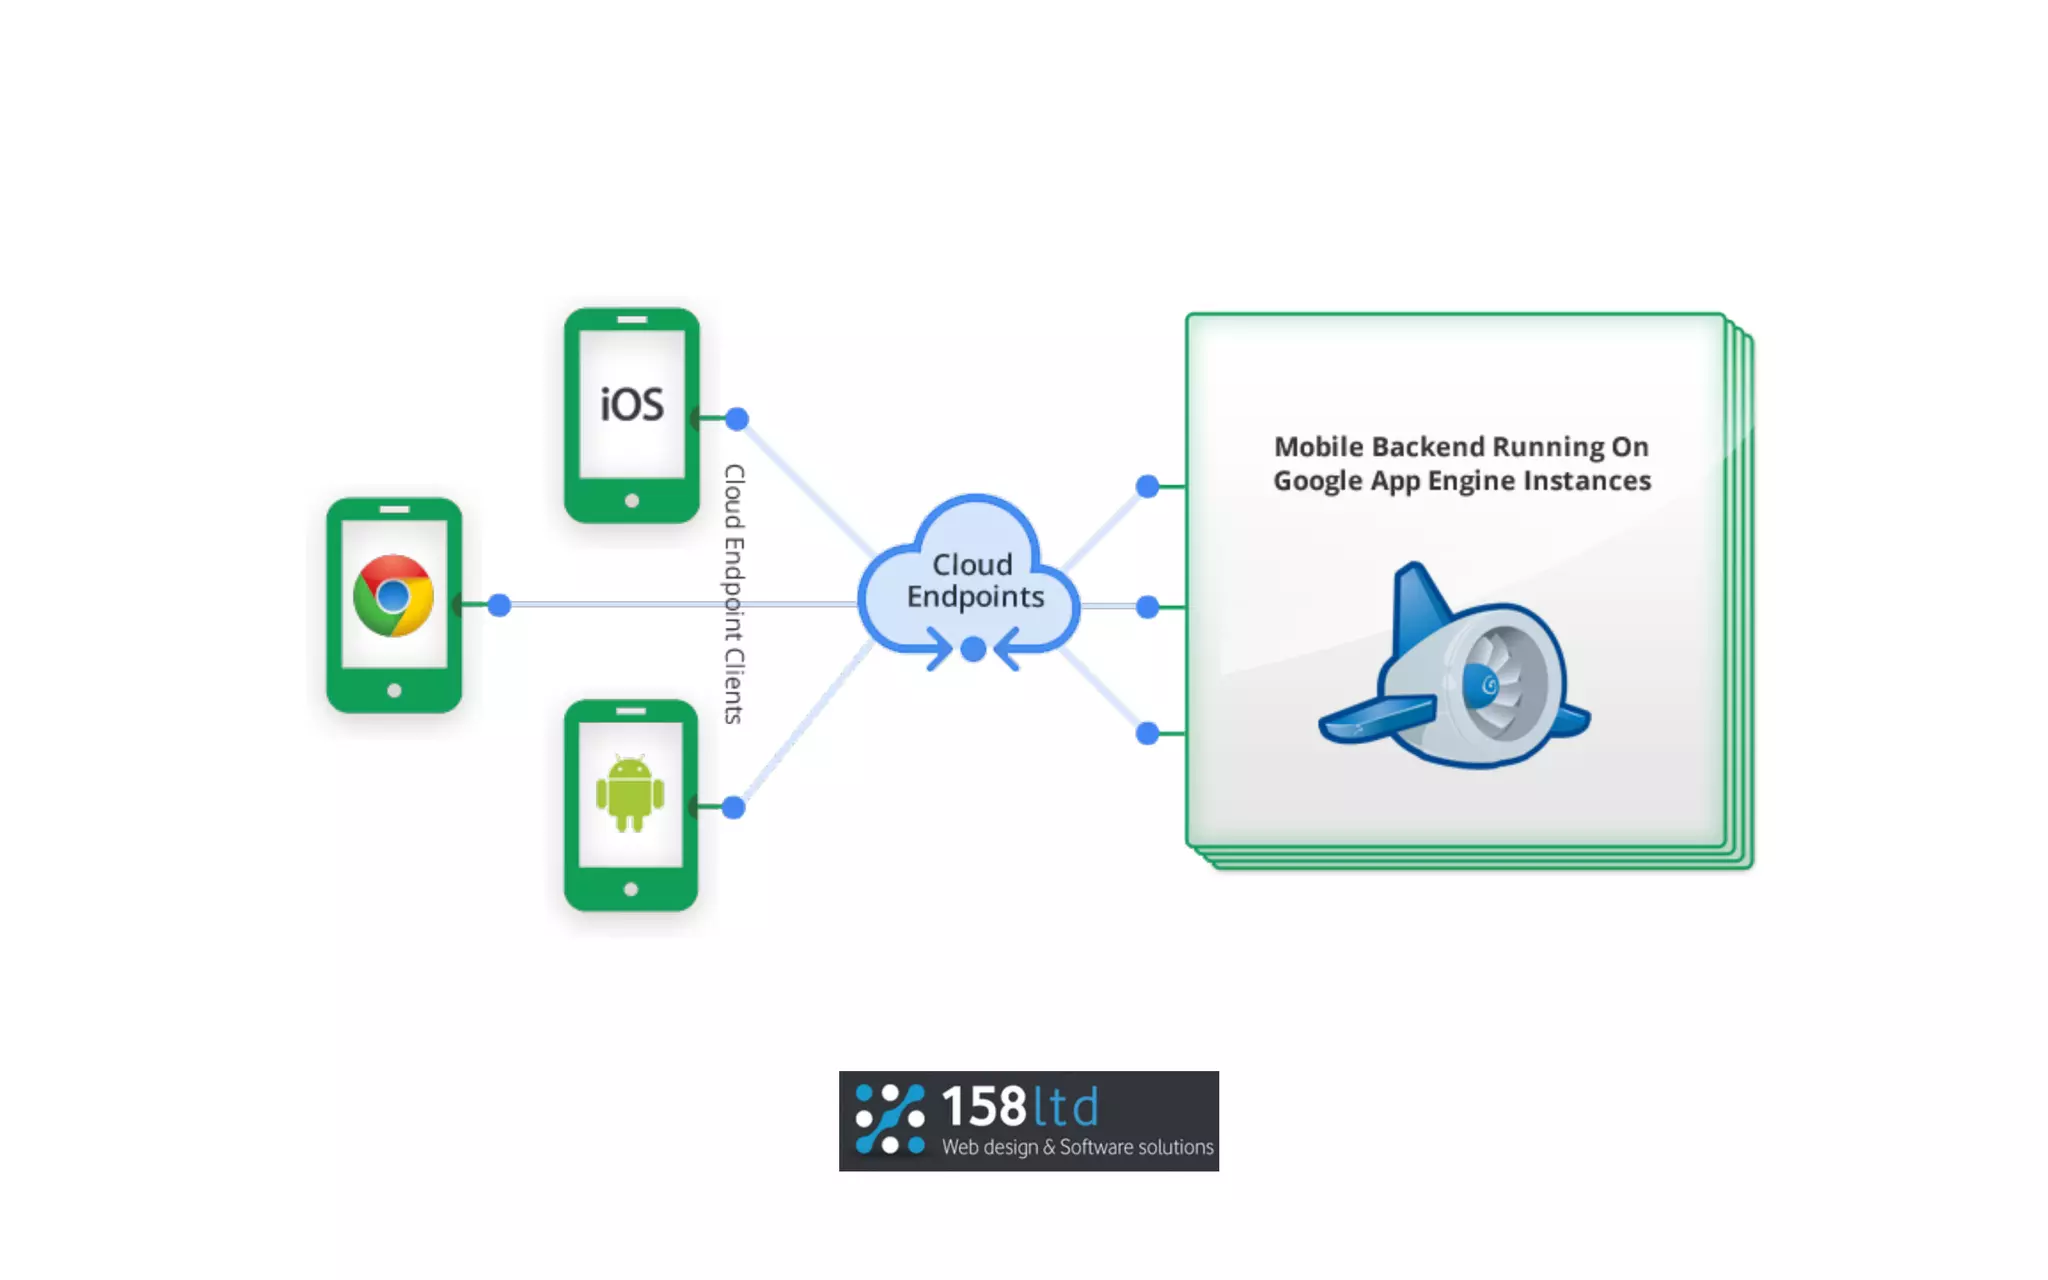Click the blue connector dot beside the Chrome phone
Image resolution: width=2048 pixels, height=1280 pixels.
tap(499, 605)
